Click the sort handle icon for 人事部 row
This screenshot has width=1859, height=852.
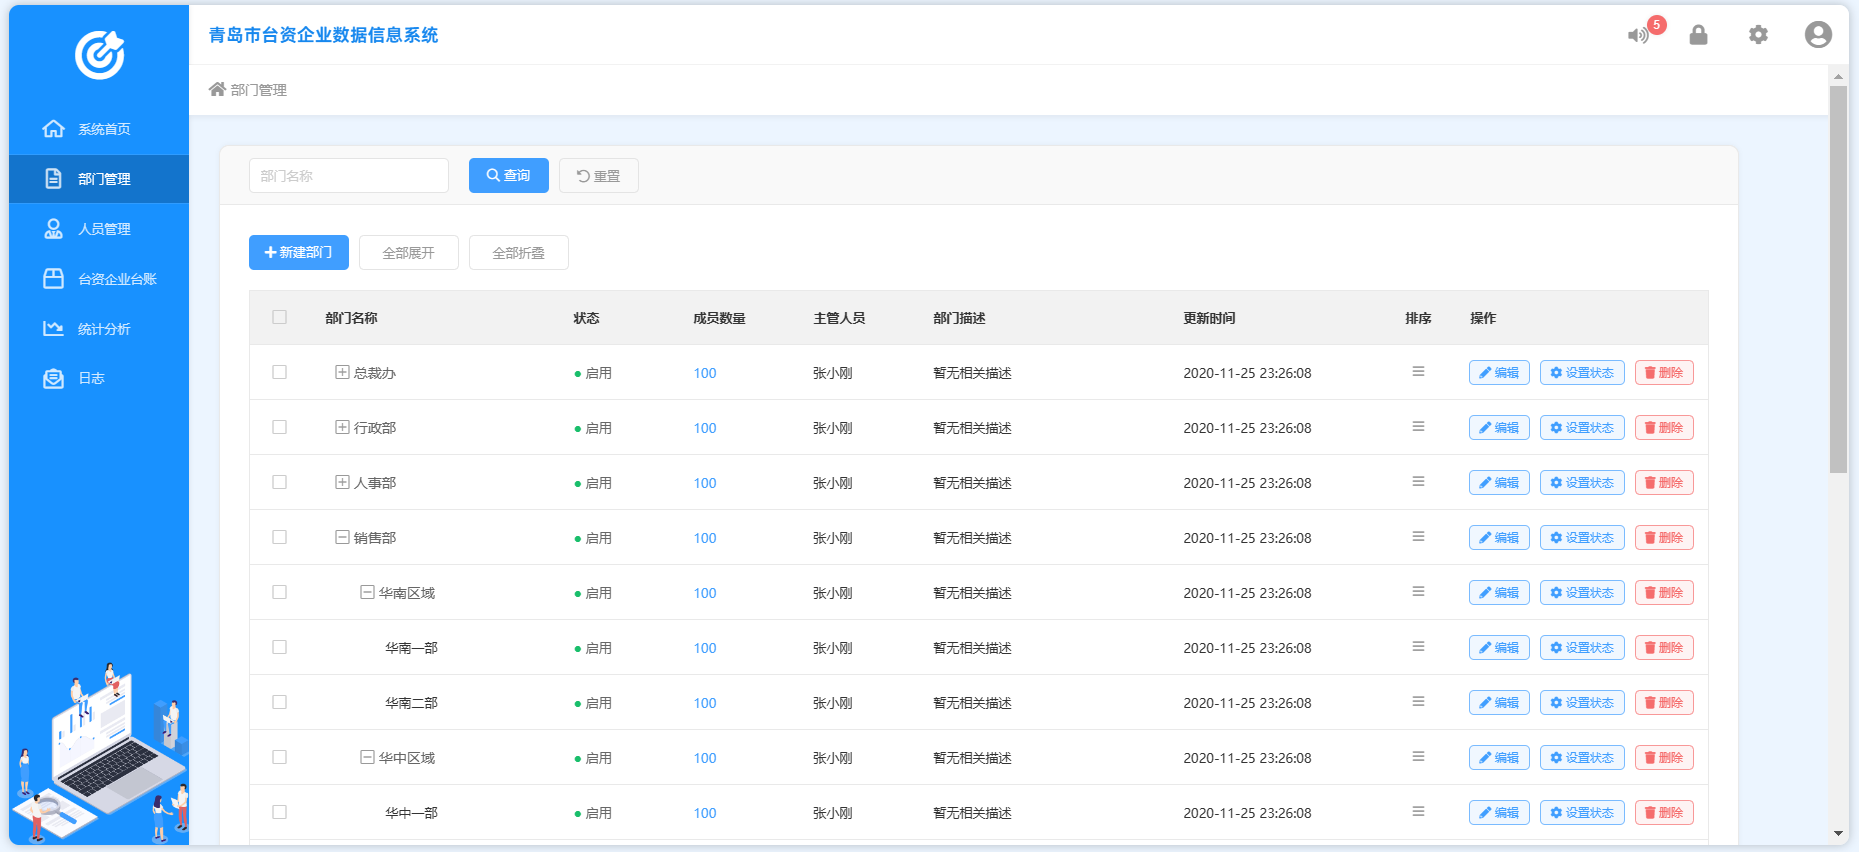pos(1418,482)
